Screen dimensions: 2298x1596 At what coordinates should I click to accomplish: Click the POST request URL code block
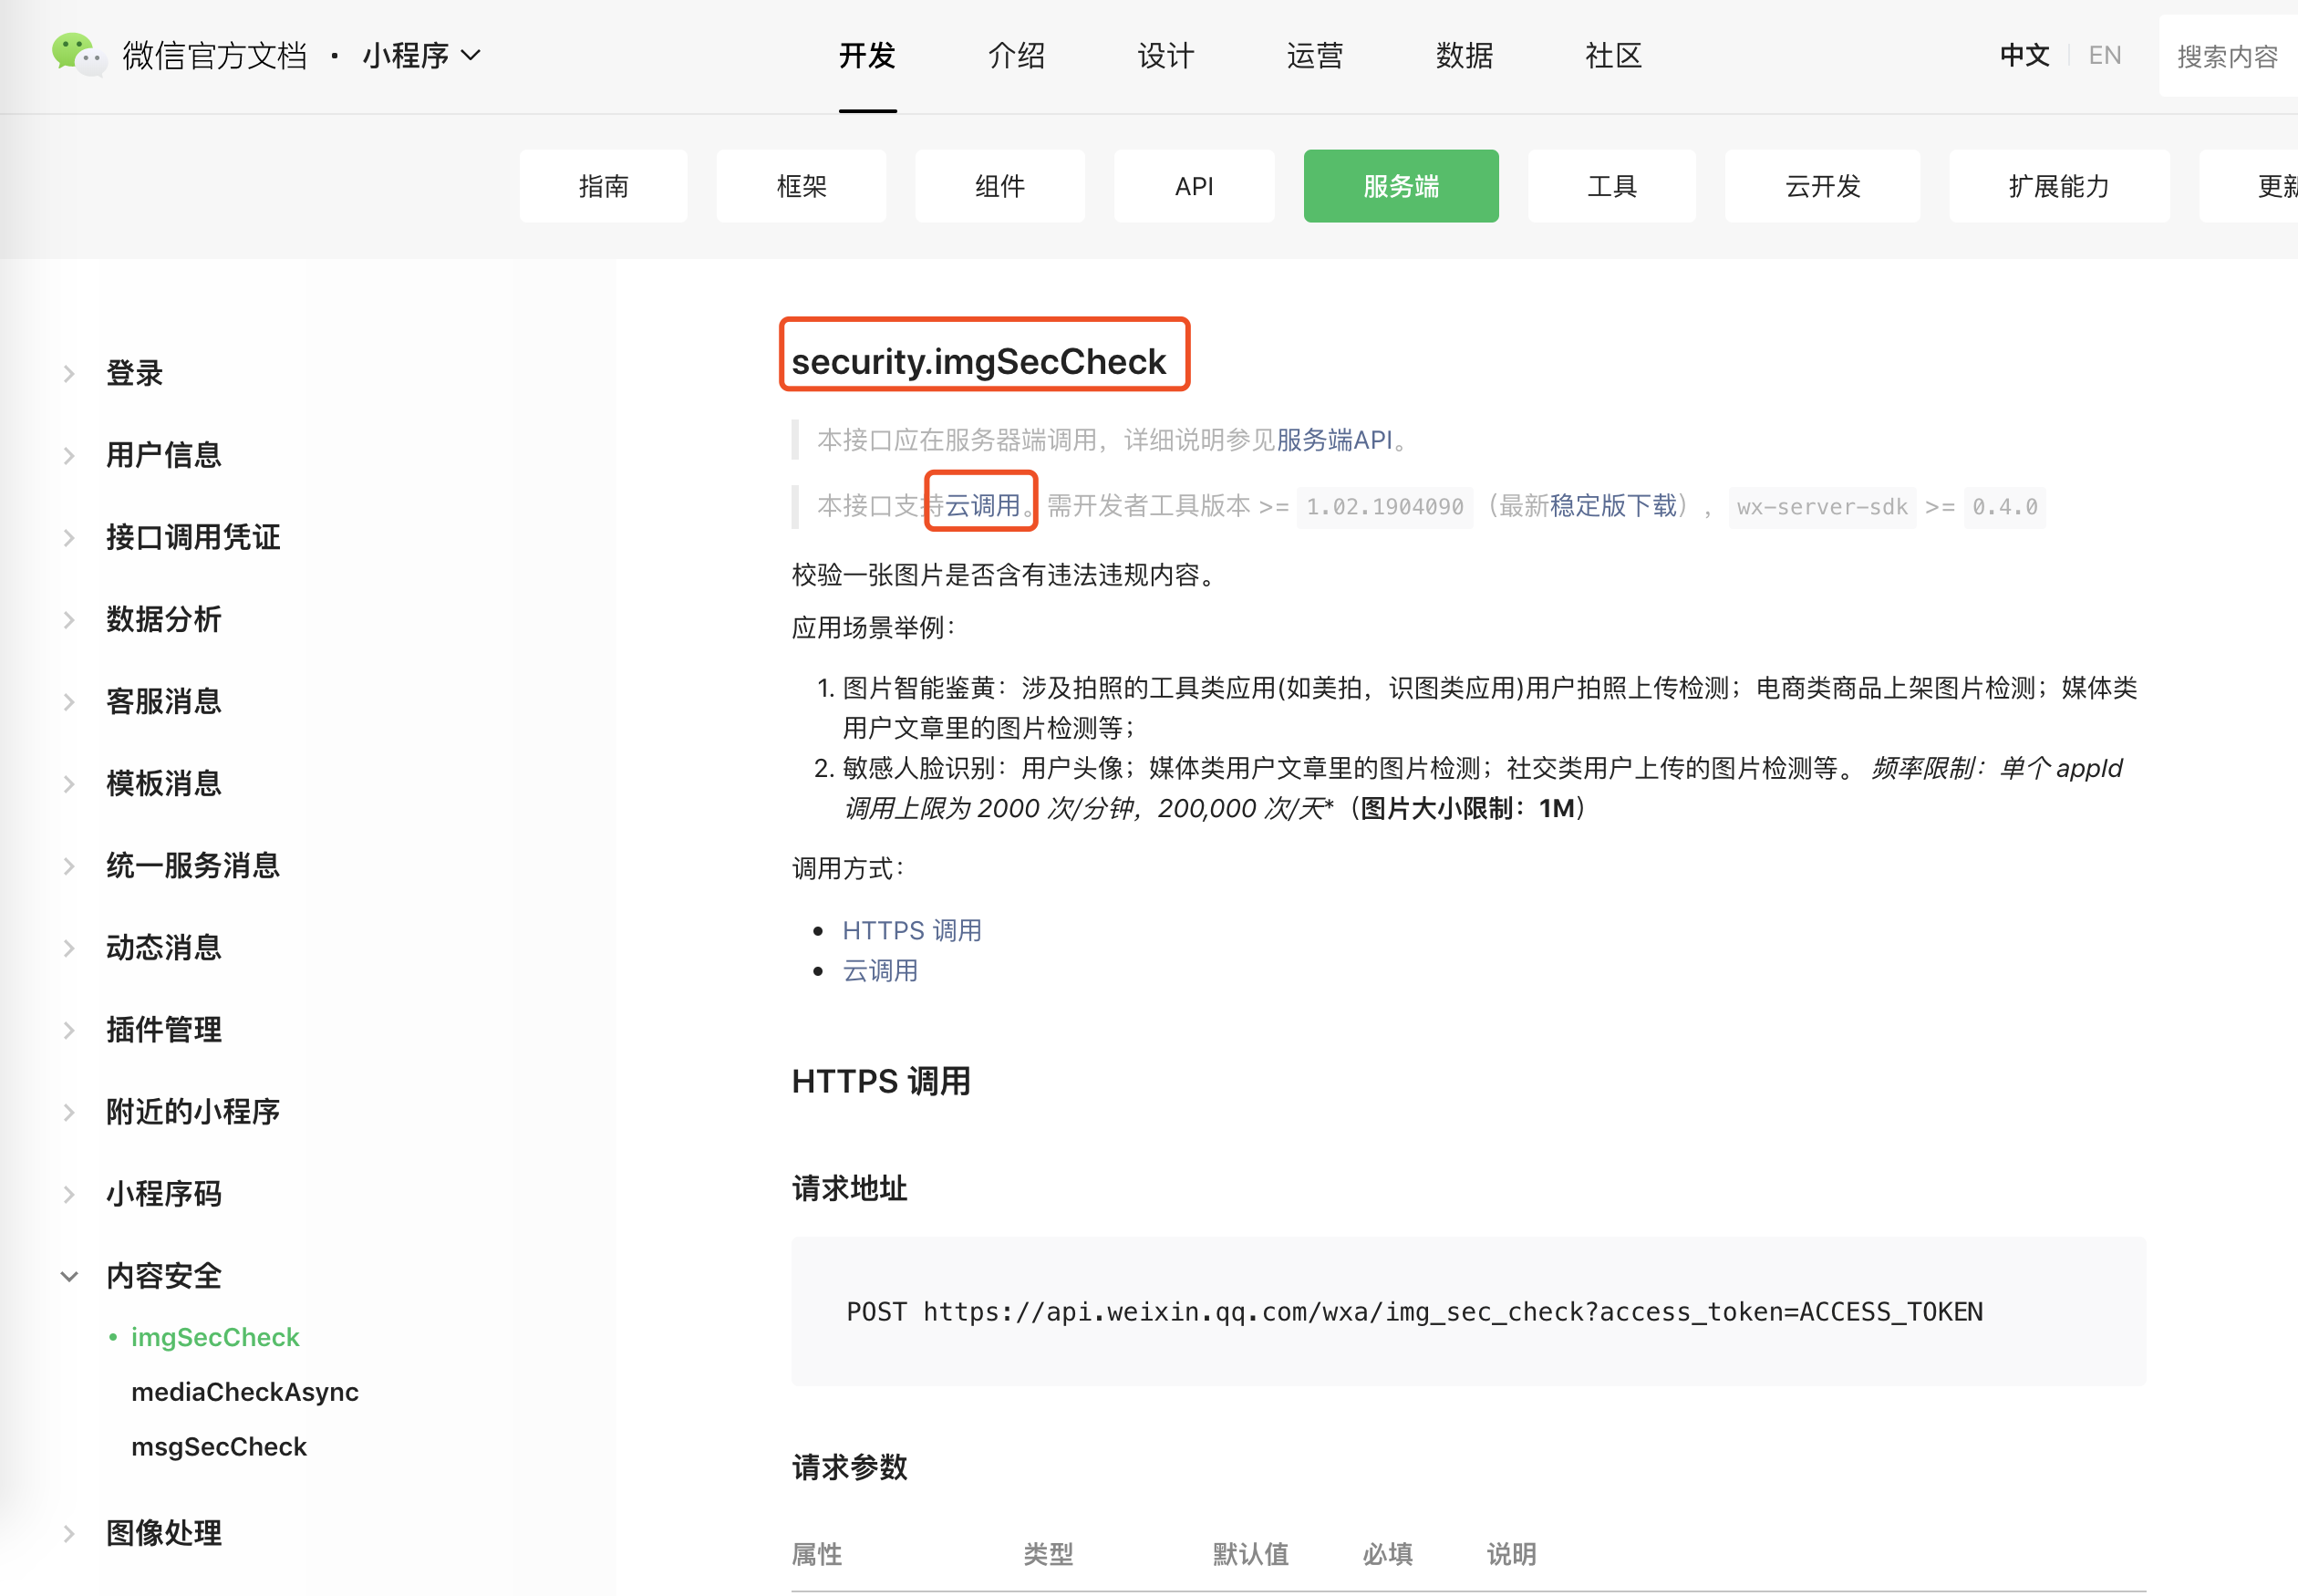point(1469,1312)
